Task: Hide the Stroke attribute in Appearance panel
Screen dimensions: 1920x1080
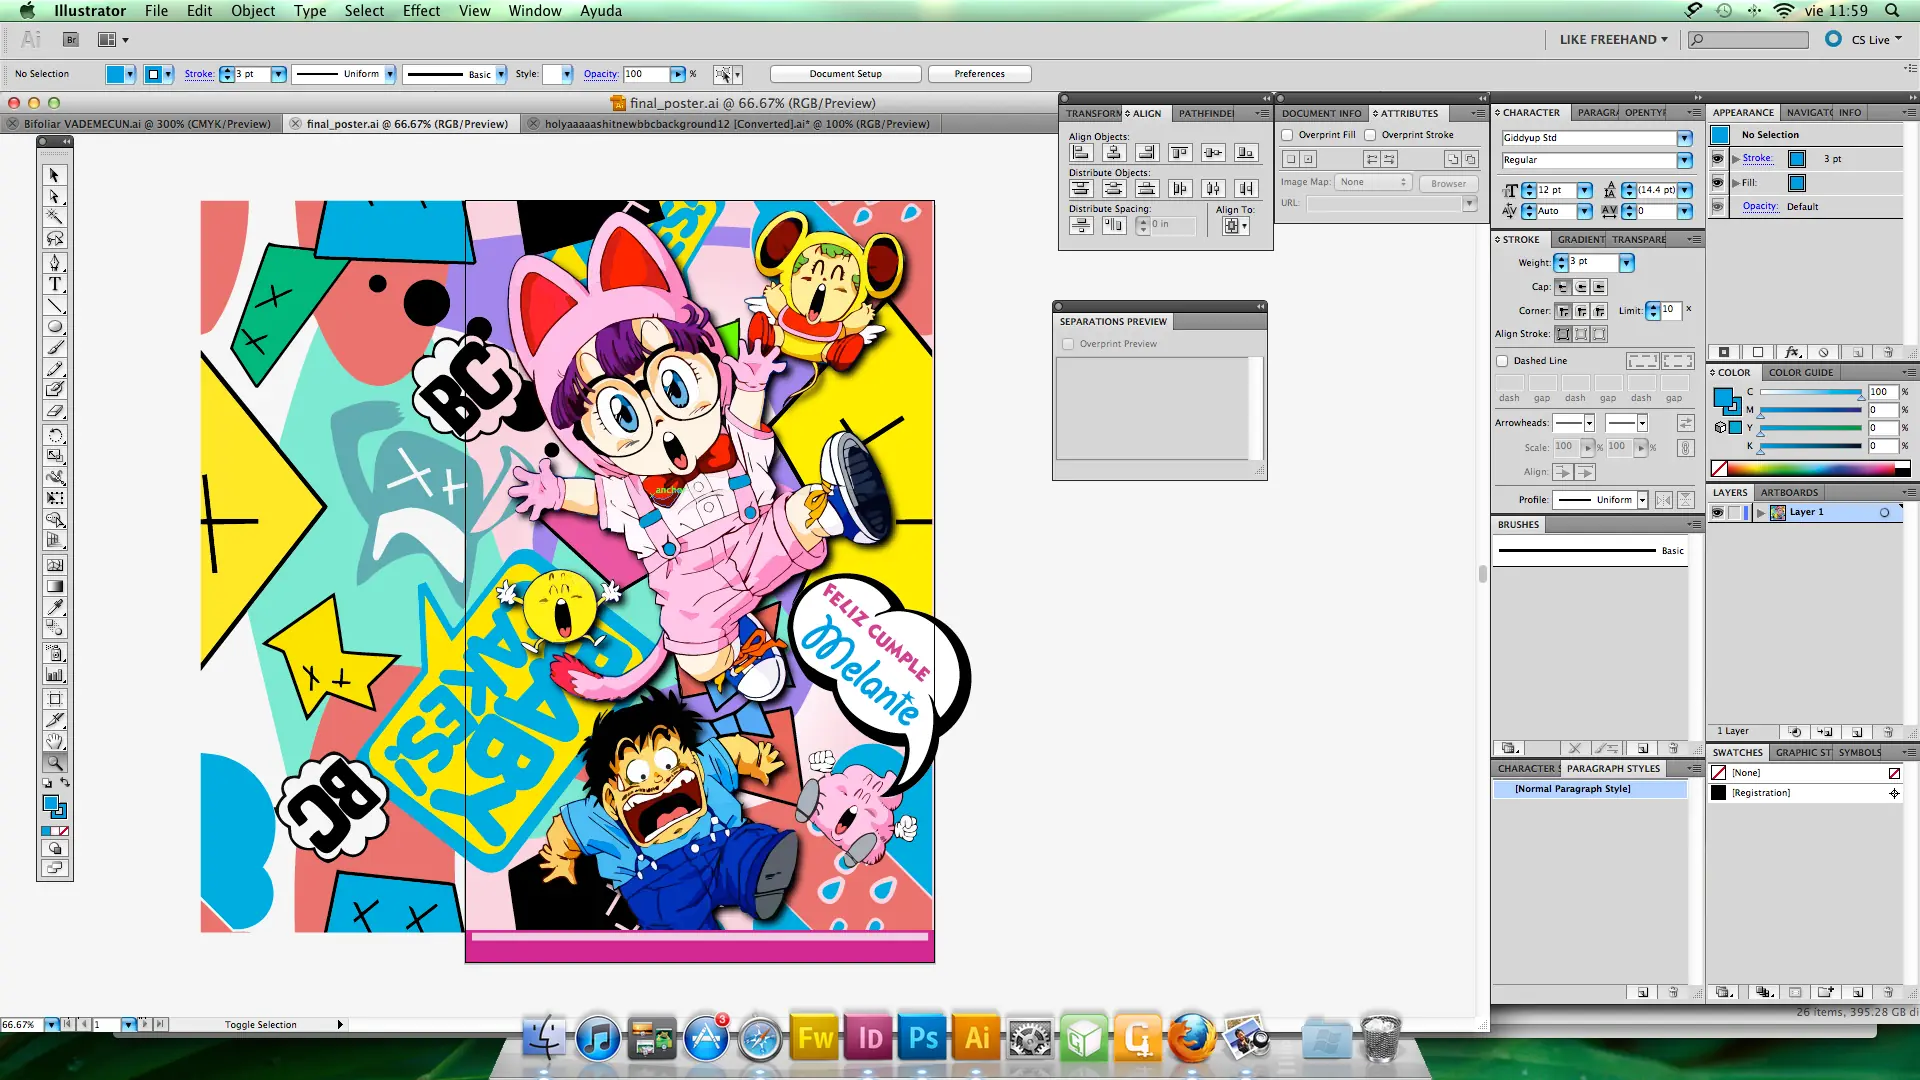Action: (1718, 158)
